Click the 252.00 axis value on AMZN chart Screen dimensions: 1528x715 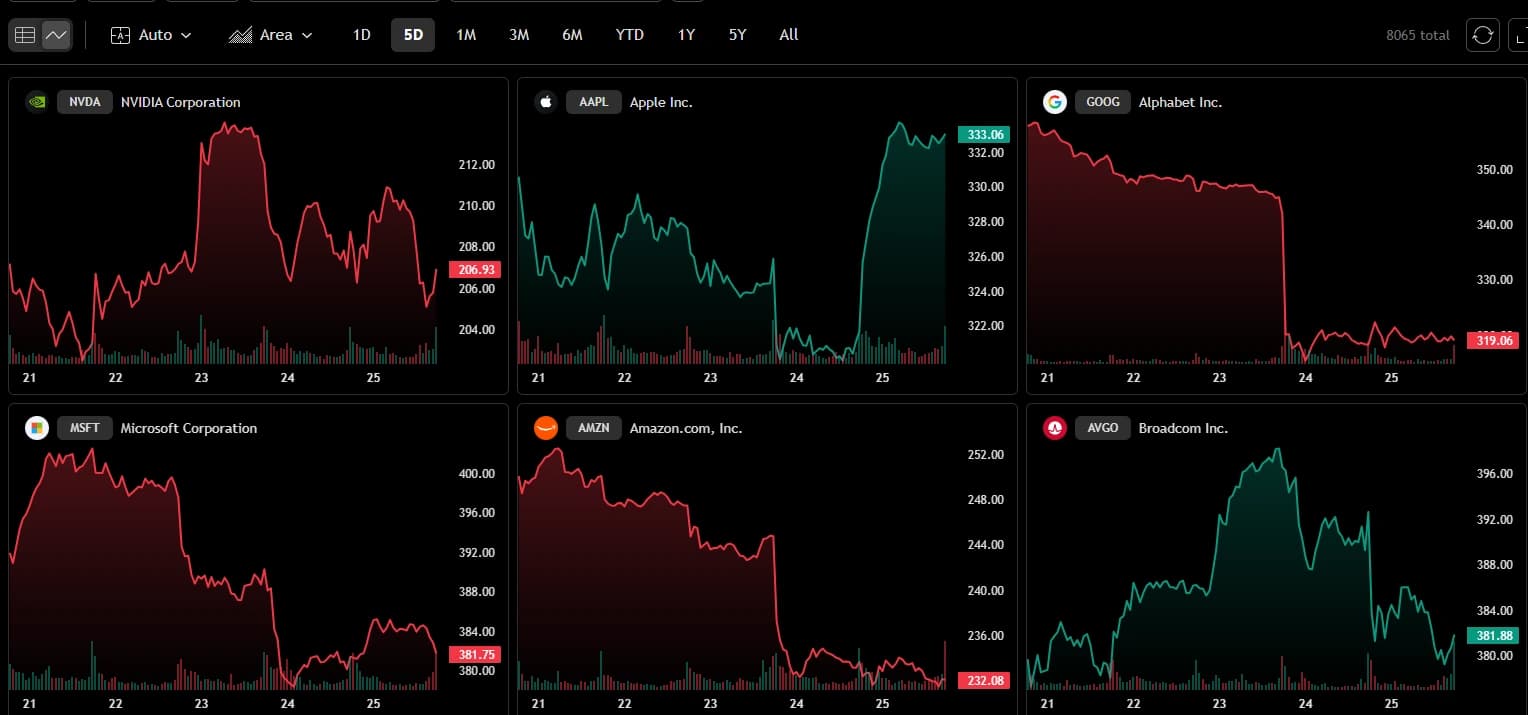[985, 455]
